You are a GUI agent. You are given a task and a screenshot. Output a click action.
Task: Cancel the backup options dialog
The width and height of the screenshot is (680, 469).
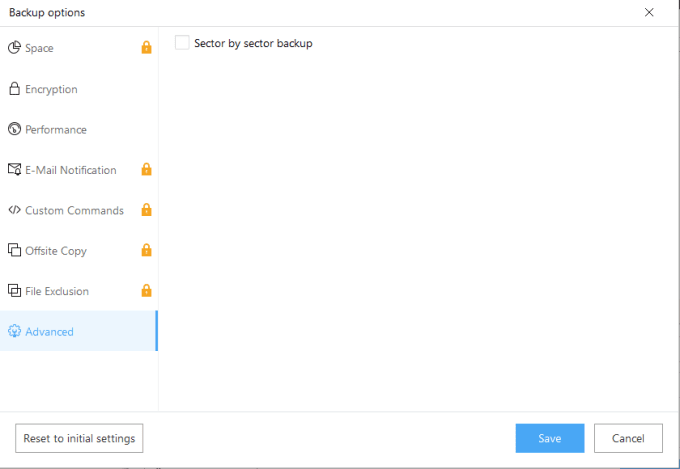tap(628, 438)
